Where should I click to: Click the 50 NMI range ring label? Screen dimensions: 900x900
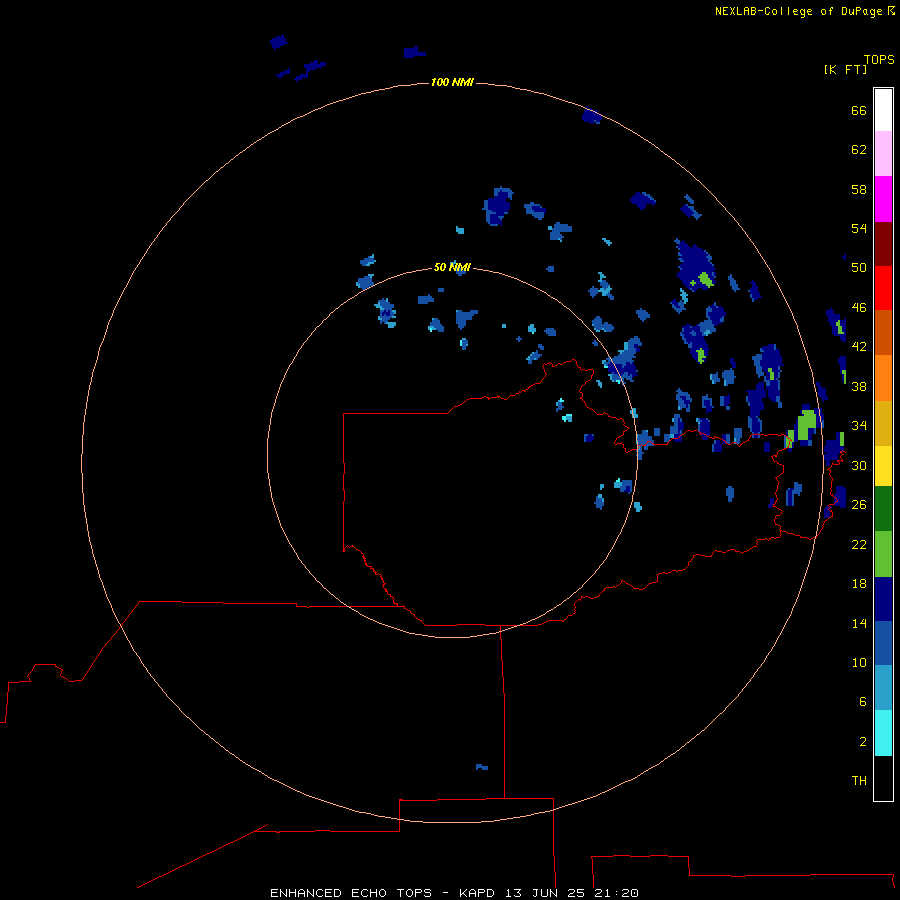[x=452, y=267]
